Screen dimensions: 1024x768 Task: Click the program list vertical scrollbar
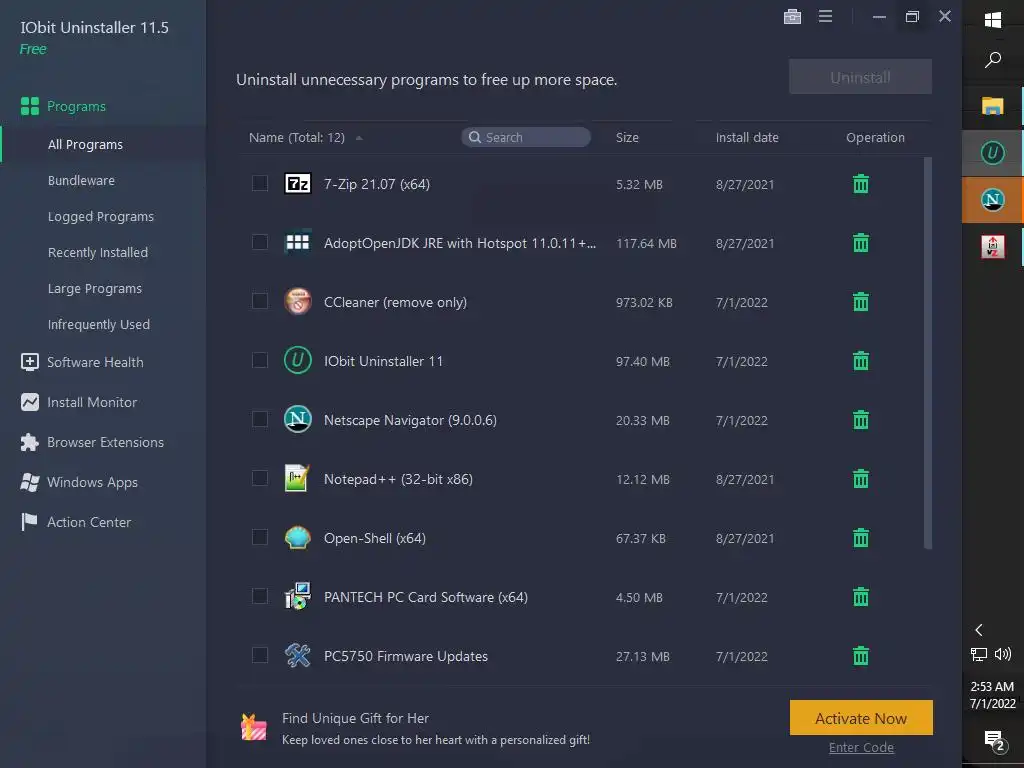tap(927, 353)
